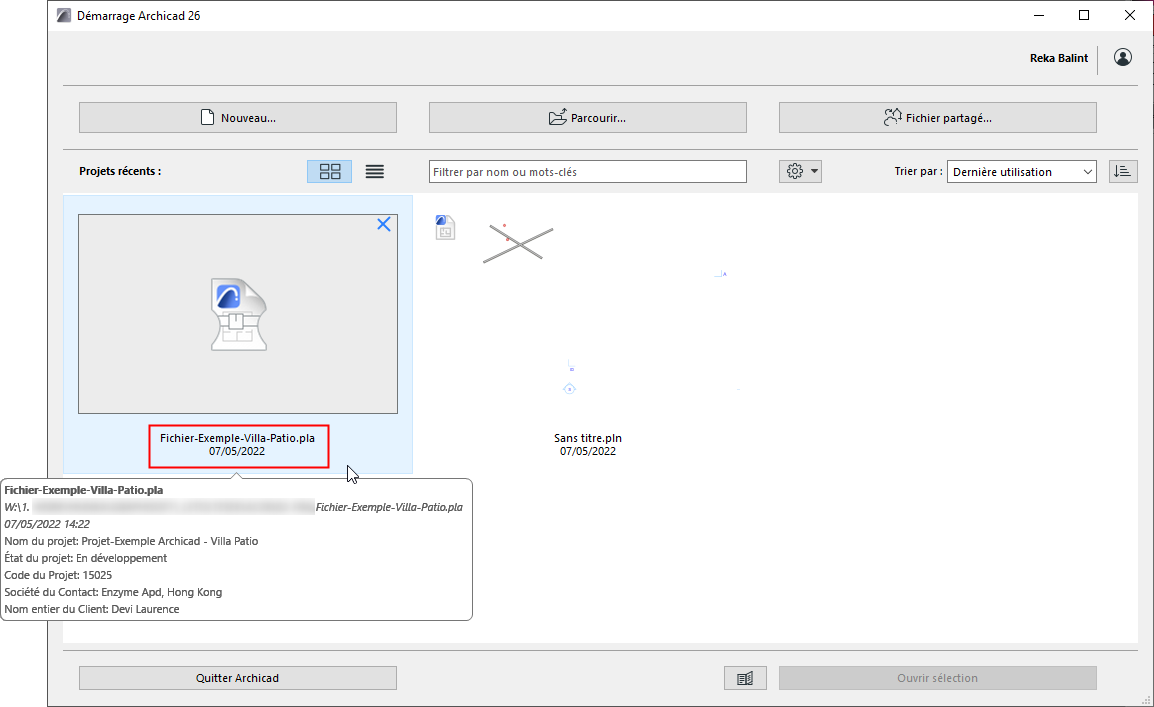
Task: Maximize the Démarrage Archicad 26 window
Action: click(x=1083, y=15)
